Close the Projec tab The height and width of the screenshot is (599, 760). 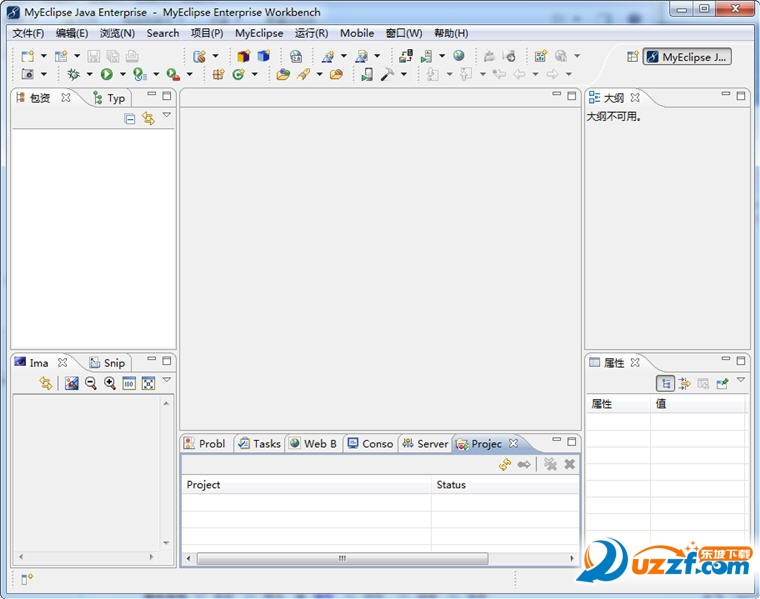coord(513,443)
